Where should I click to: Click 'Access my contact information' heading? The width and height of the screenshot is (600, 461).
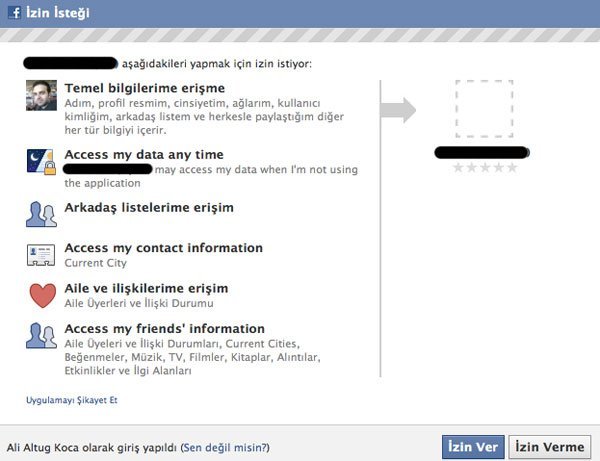tap(163, 248)
